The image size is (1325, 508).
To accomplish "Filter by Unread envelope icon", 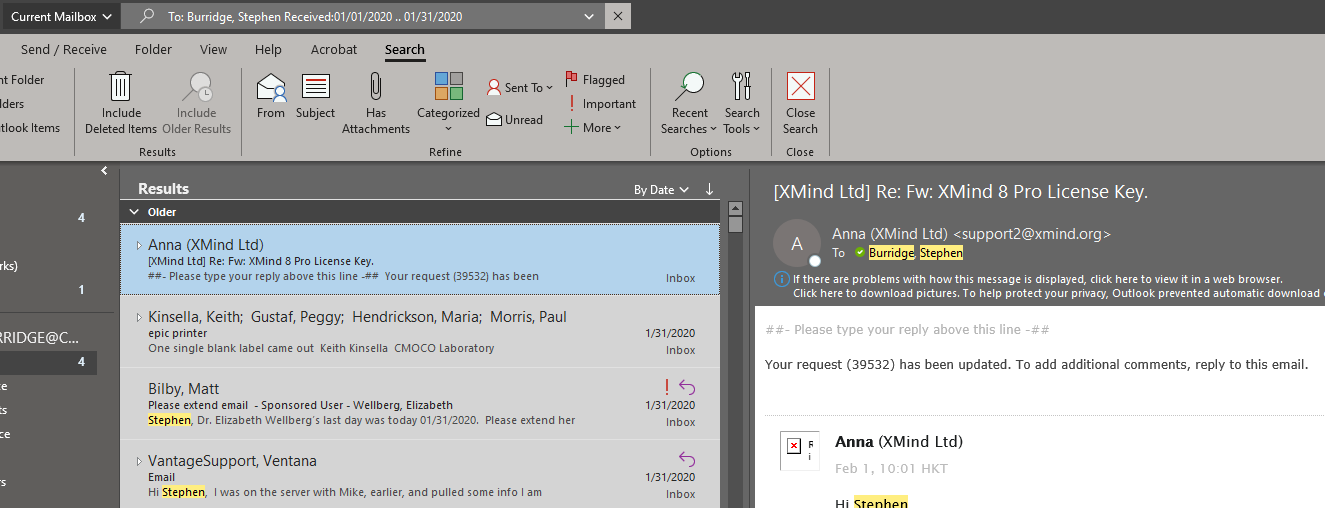I will pyautogui.click(x=494, y=120).
